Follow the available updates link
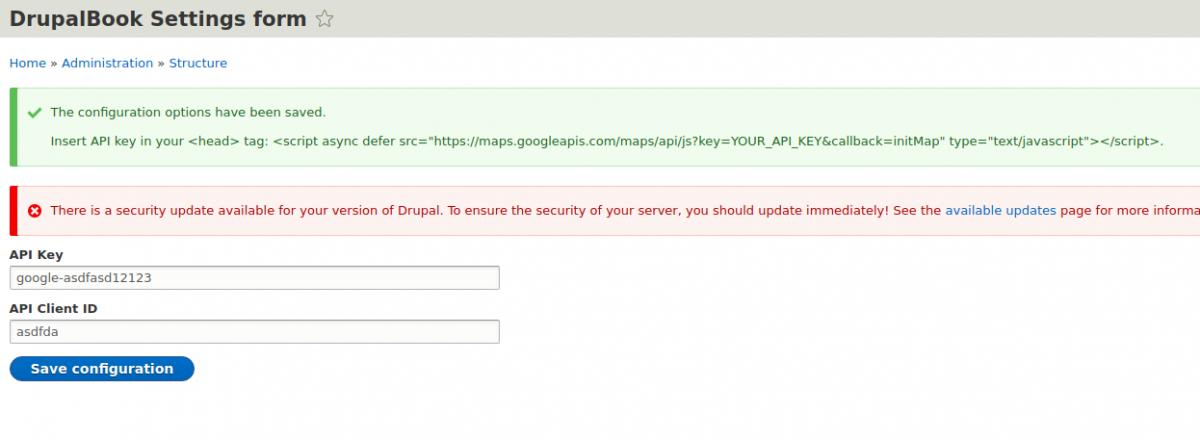 1000,211
